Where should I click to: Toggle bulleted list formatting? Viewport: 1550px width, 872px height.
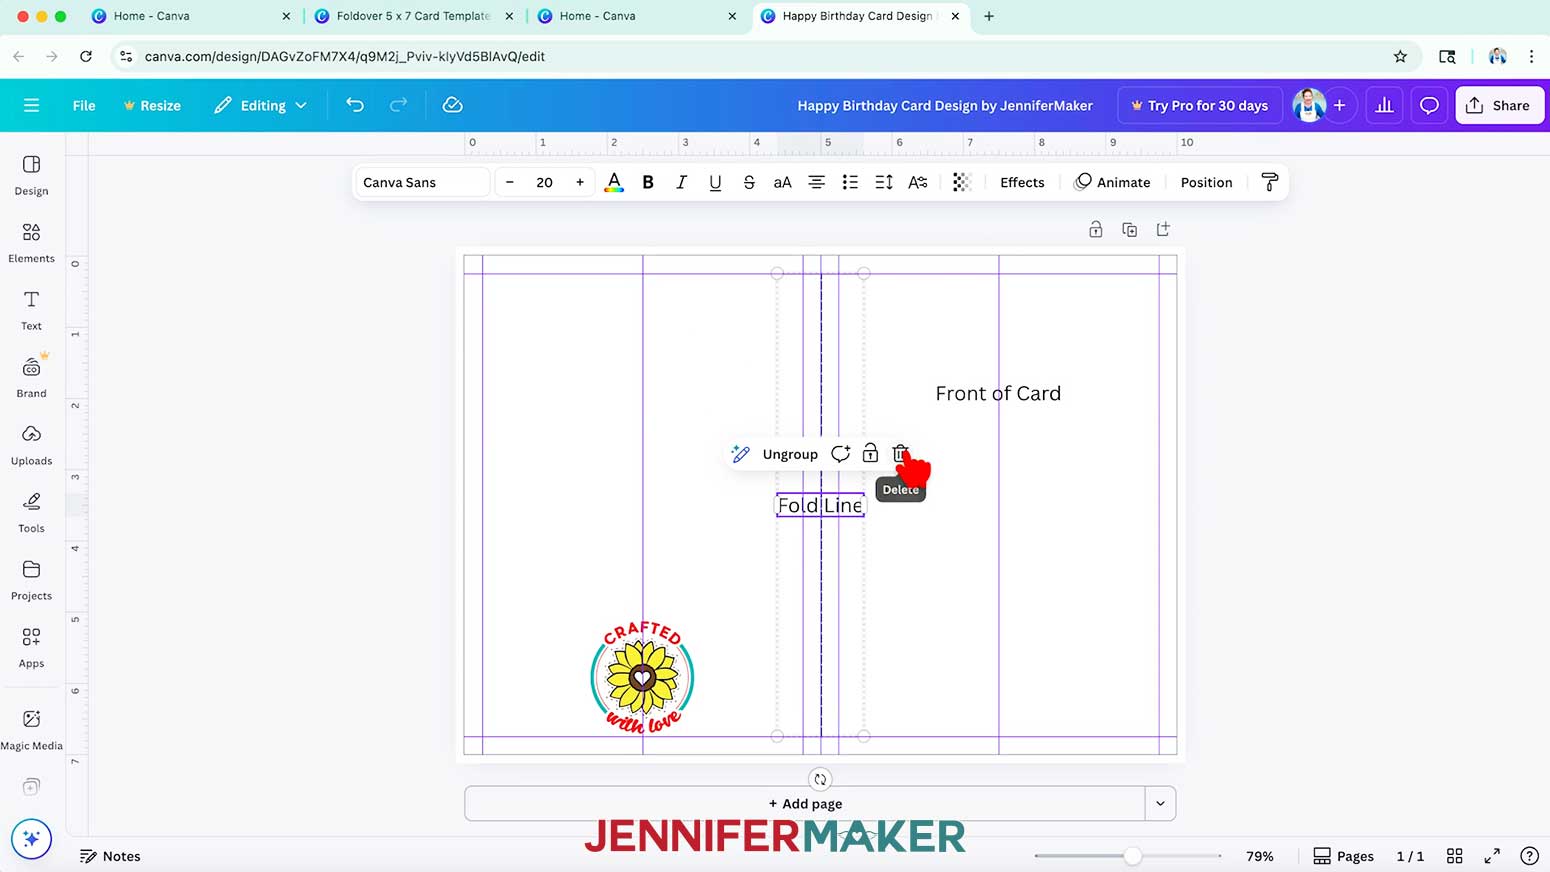point(850,182)
